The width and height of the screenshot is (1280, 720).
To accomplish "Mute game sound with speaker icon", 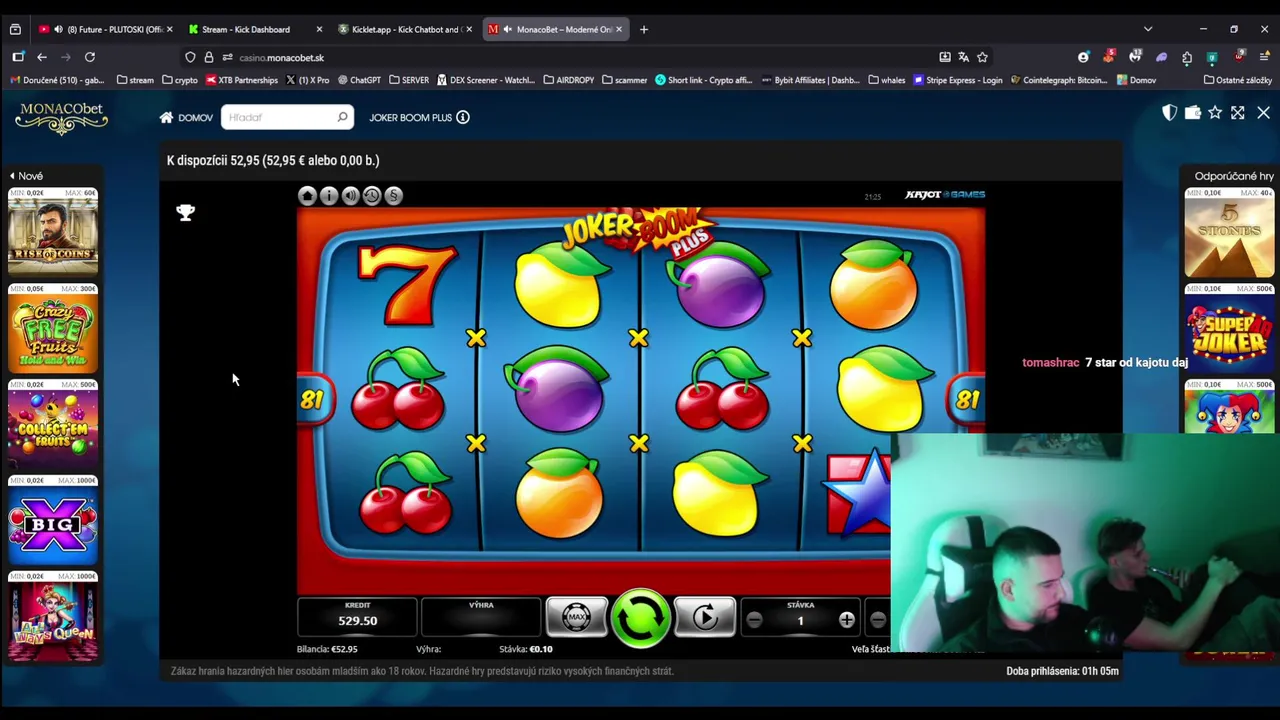I will coord(350,196).
